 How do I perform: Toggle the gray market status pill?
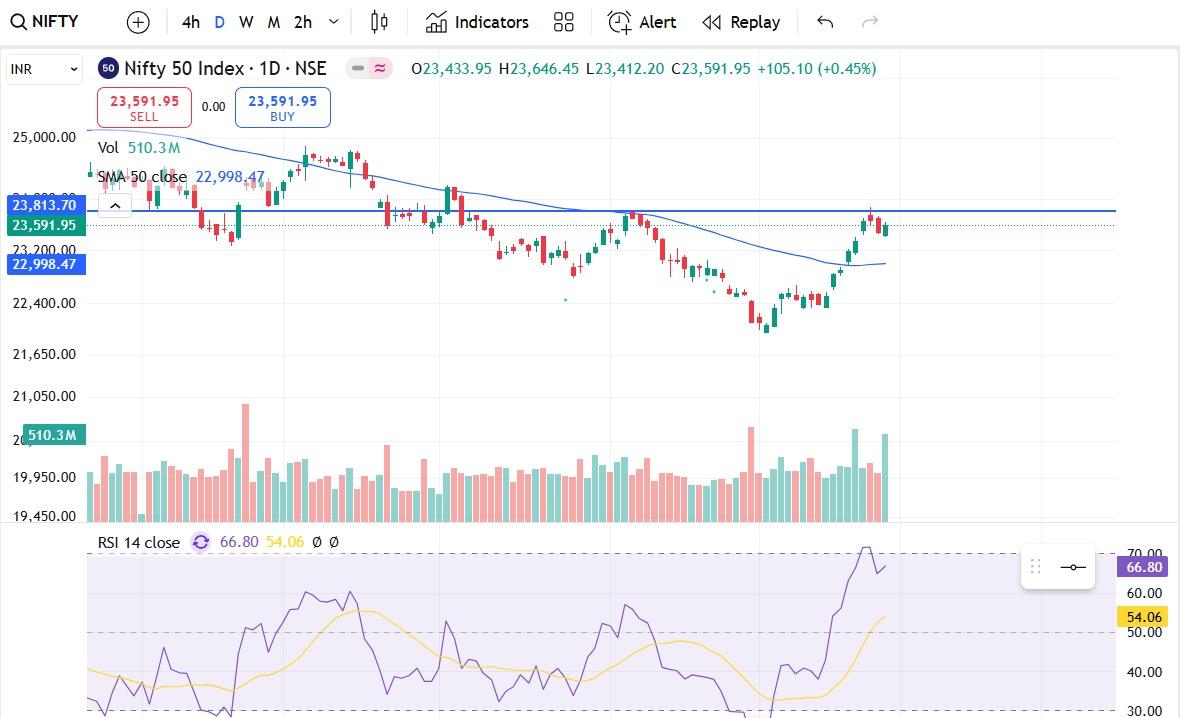(x=358, y=68)
